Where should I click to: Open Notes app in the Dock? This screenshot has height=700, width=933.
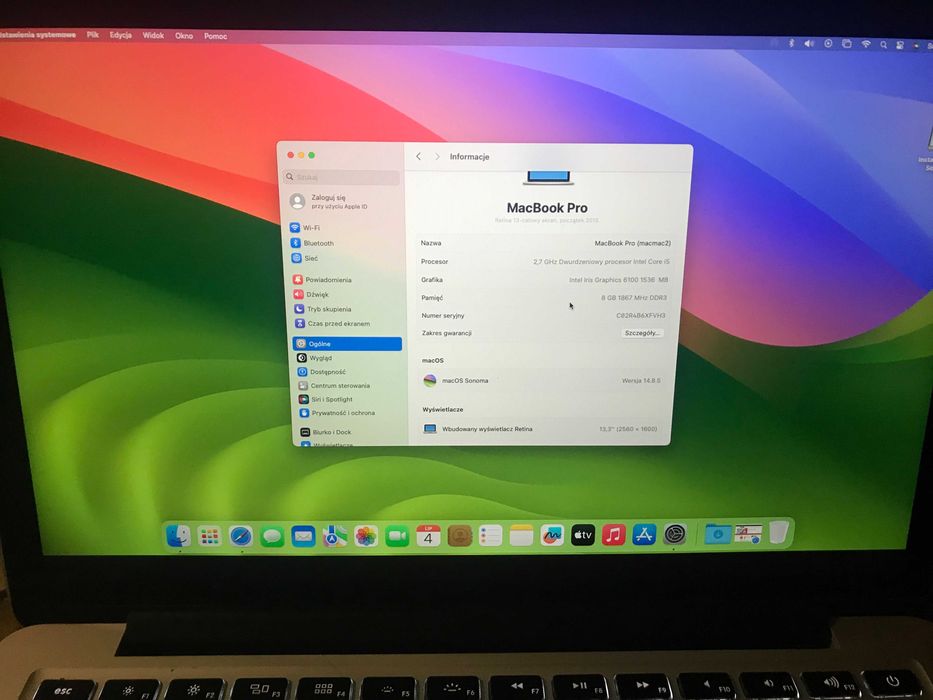(x=521, y=536)
